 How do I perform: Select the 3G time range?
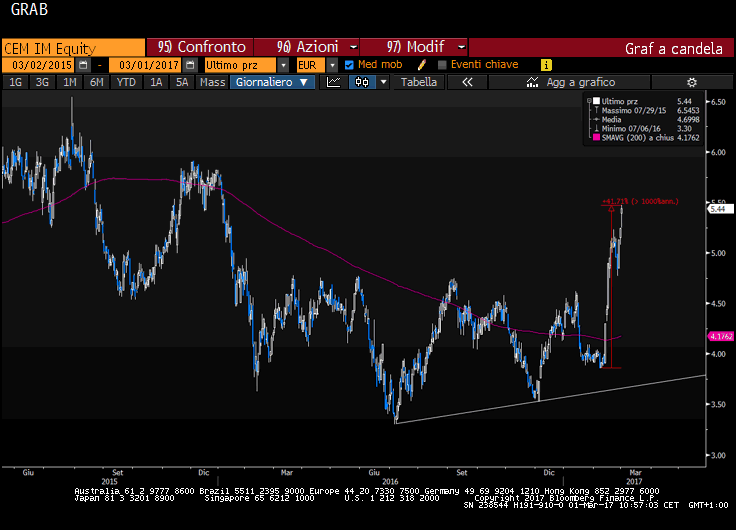point(42,82)
